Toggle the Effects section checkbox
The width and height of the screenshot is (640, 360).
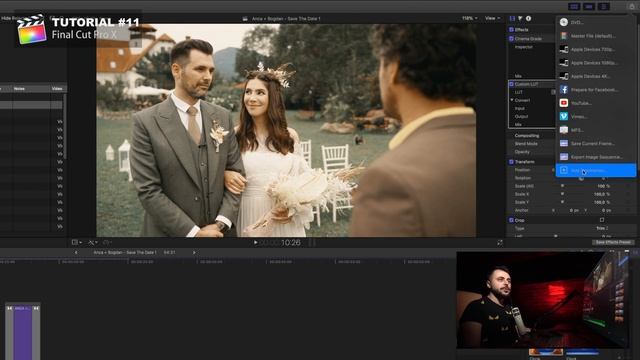(511, 30)
